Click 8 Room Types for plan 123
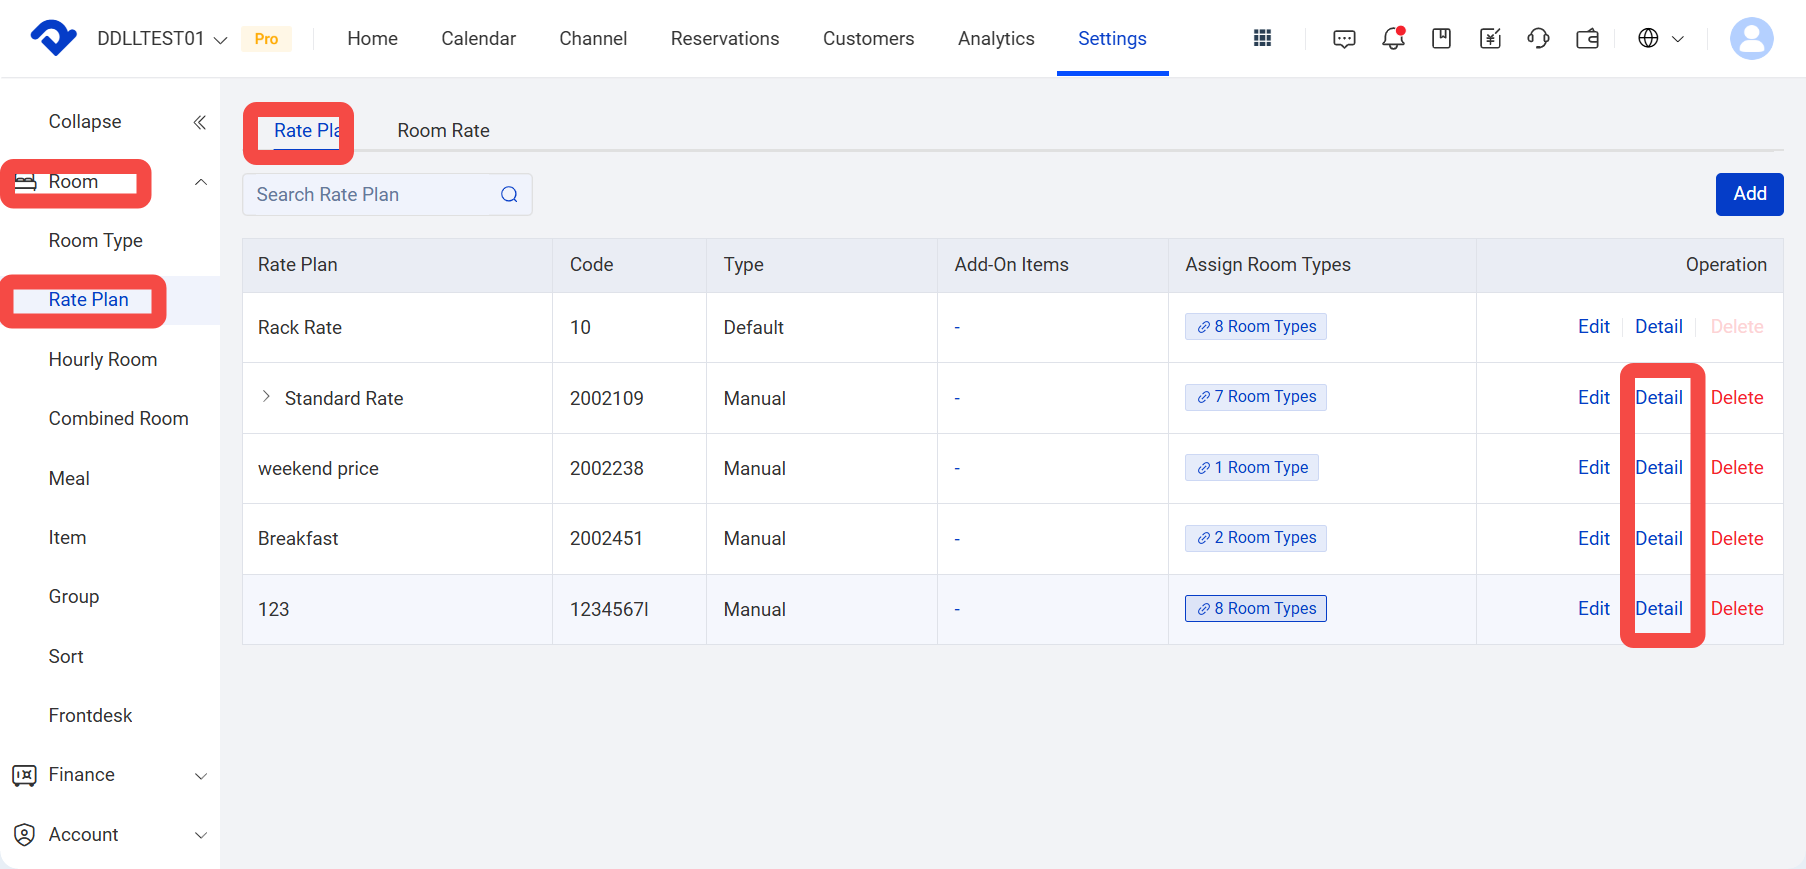The image size is (1806, 869). (1256, 609)
